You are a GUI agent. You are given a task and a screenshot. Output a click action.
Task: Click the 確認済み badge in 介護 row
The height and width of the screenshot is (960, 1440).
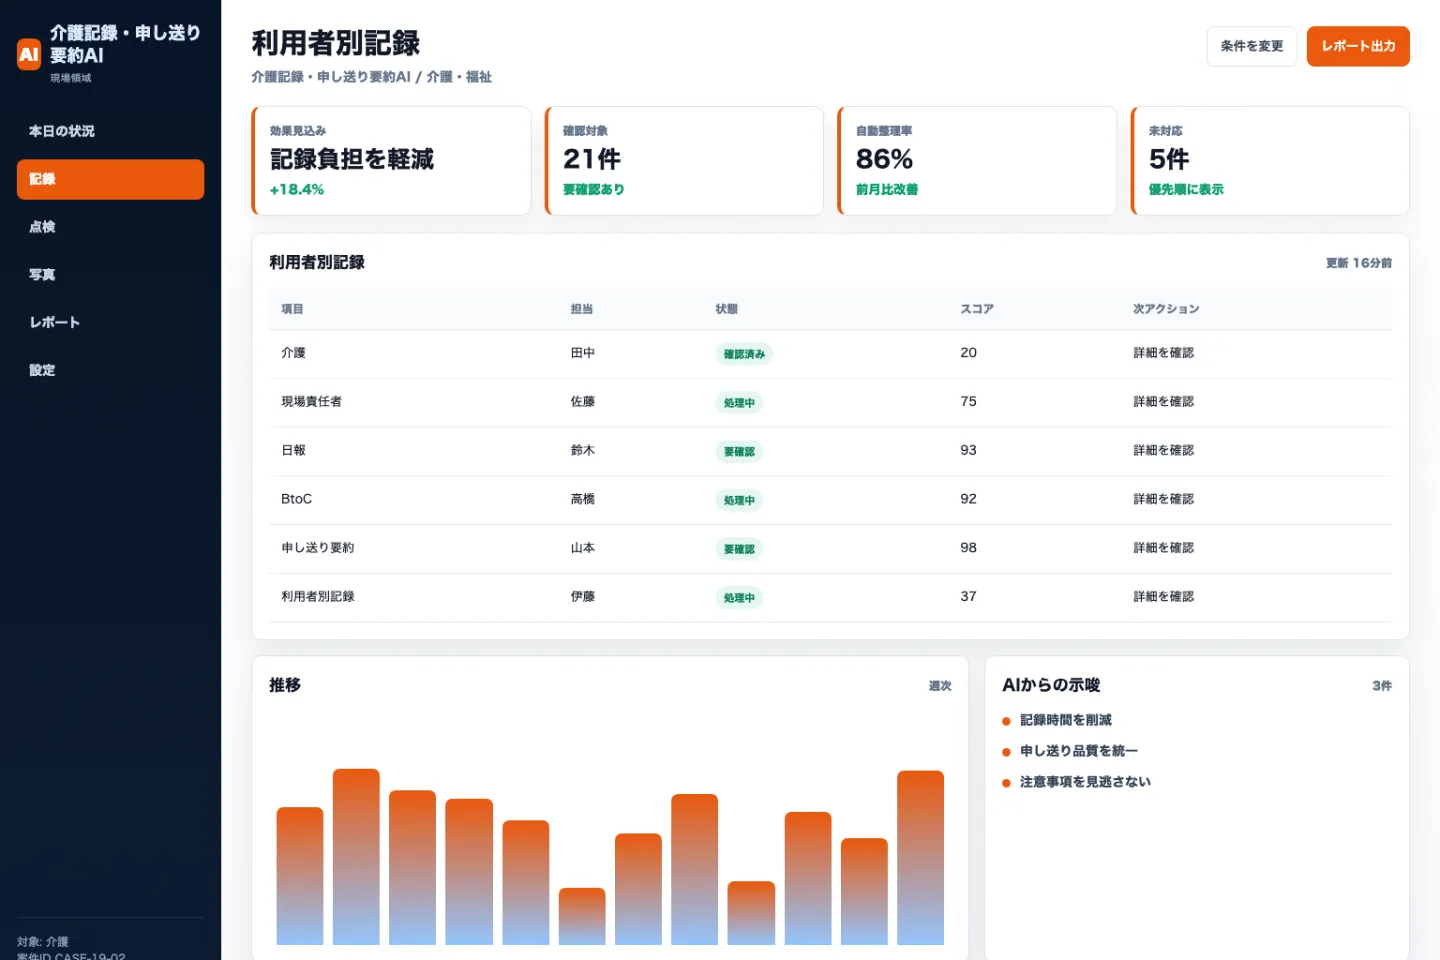(x=744, y=354)
